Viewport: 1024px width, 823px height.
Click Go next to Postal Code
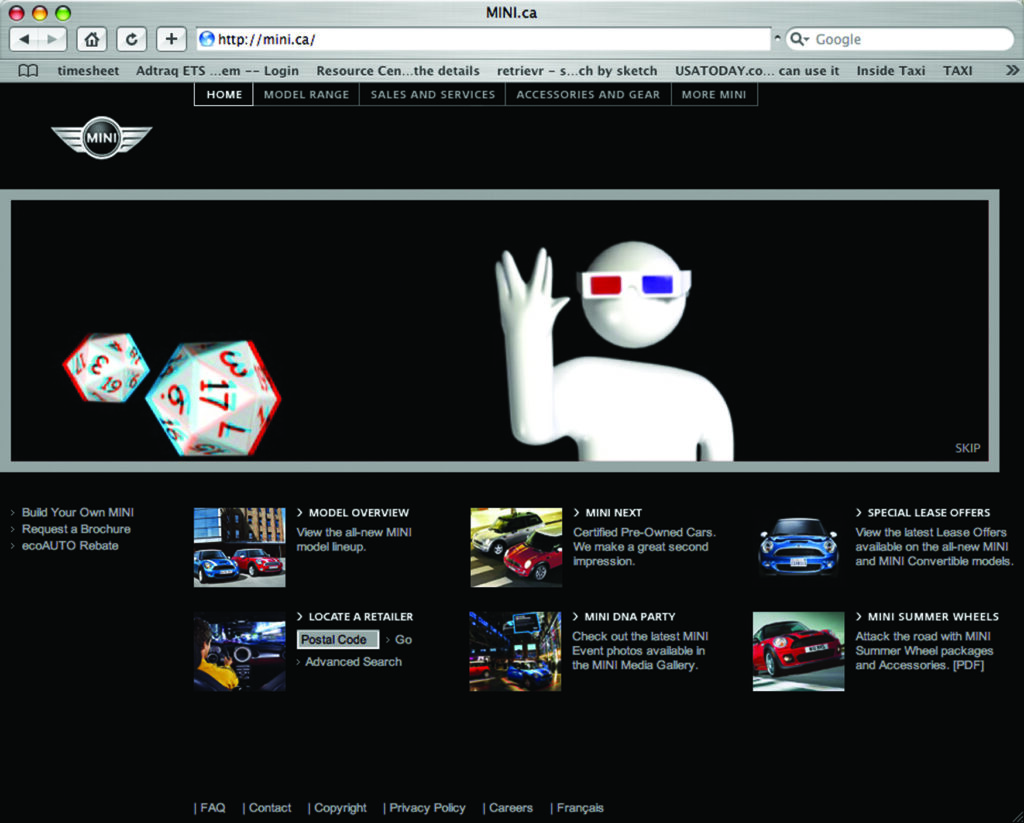[403, 639]
